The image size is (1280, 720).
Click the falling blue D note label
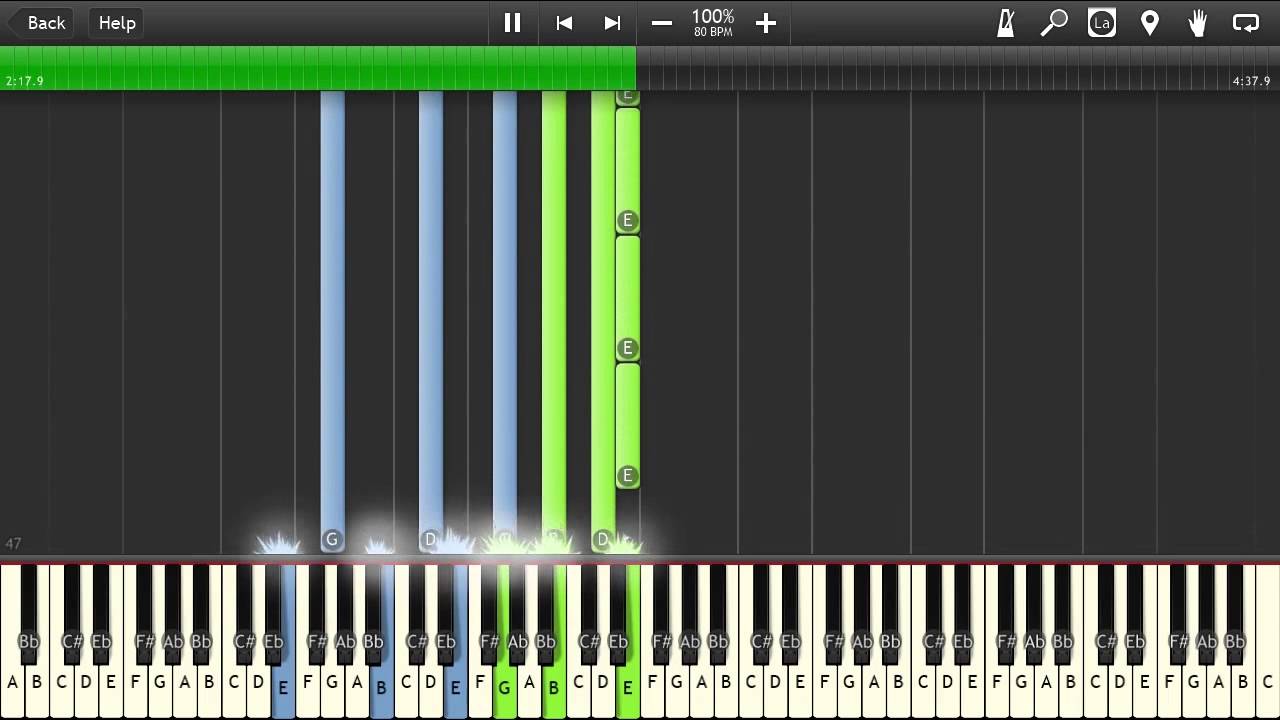point(430,540)
